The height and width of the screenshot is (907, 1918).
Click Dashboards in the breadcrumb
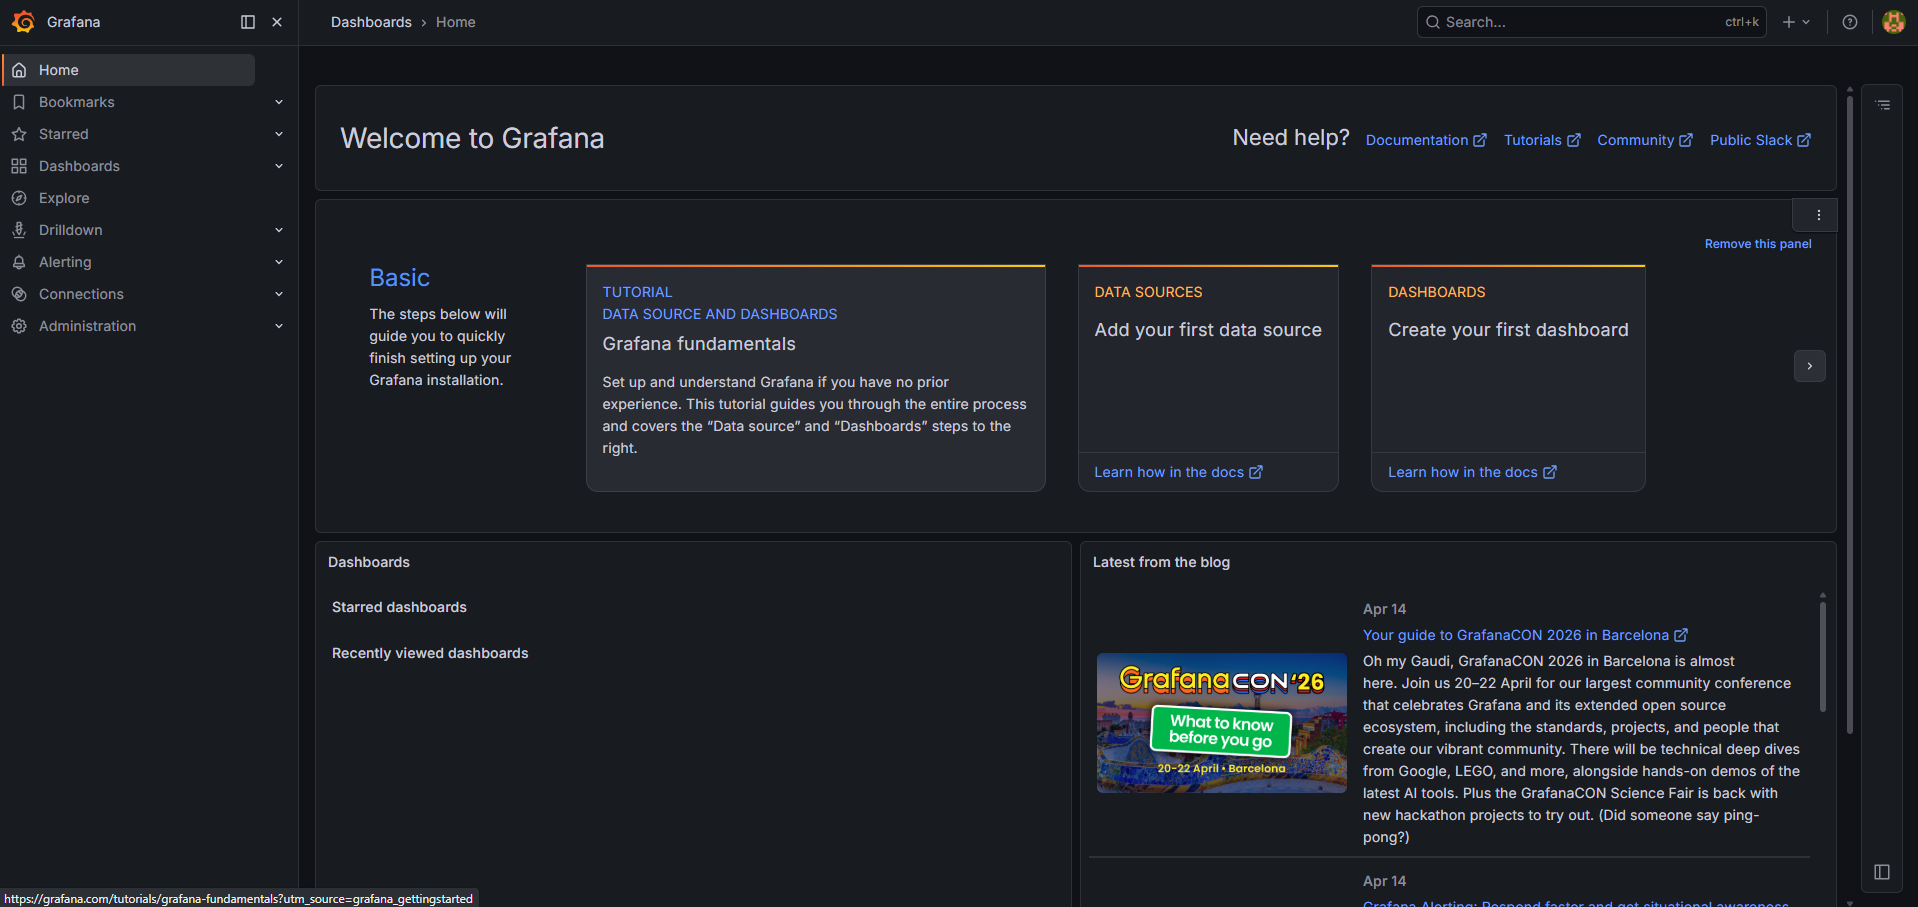tap(370, 21)
